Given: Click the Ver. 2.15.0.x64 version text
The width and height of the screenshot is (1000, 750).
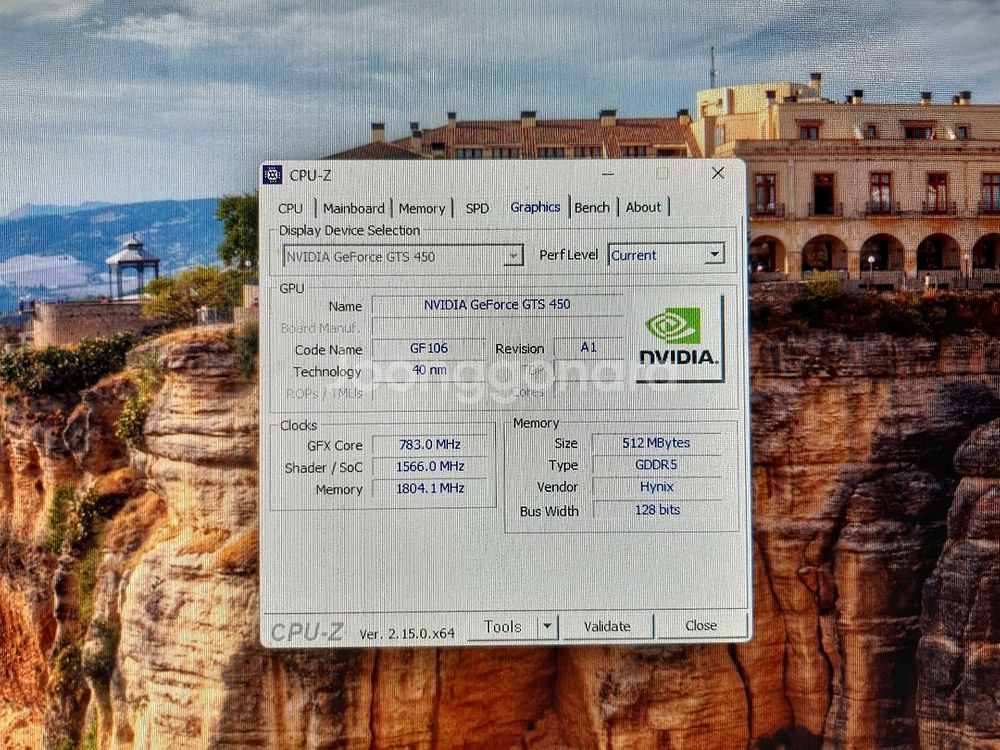Looking at the screenshot, I should click(407, 633).
